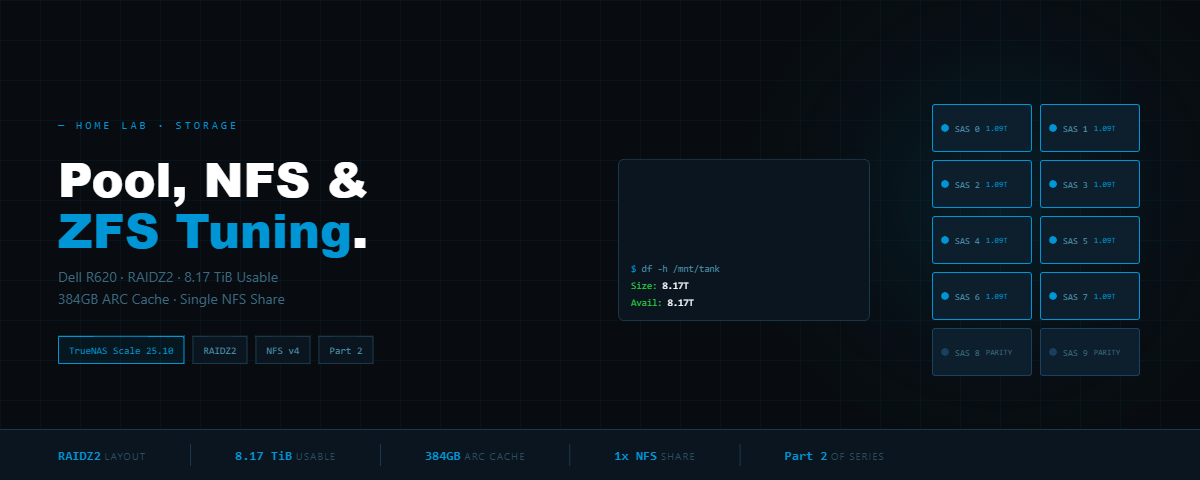This screenshot has height=480, width=1200.
Task: Click the SAS 7 disk card
Action: [1090, 296]
